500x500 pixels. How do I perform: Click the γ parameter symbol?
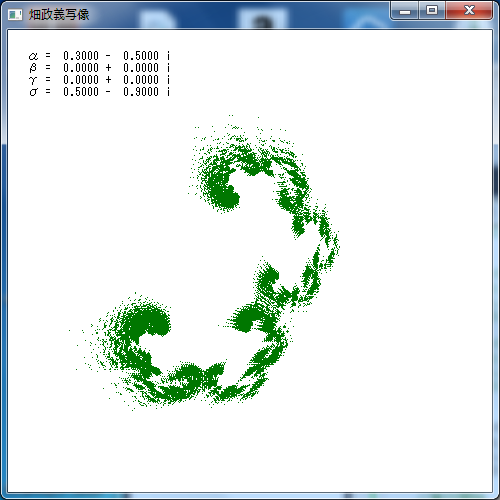[x=32, y=80]
